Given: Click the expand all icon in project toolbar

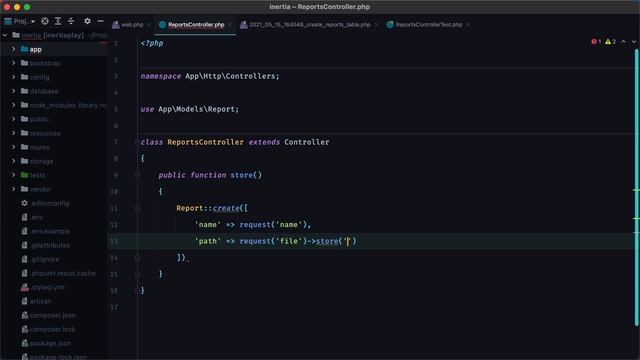Looking at the screenshot, I should coord(58,21).
